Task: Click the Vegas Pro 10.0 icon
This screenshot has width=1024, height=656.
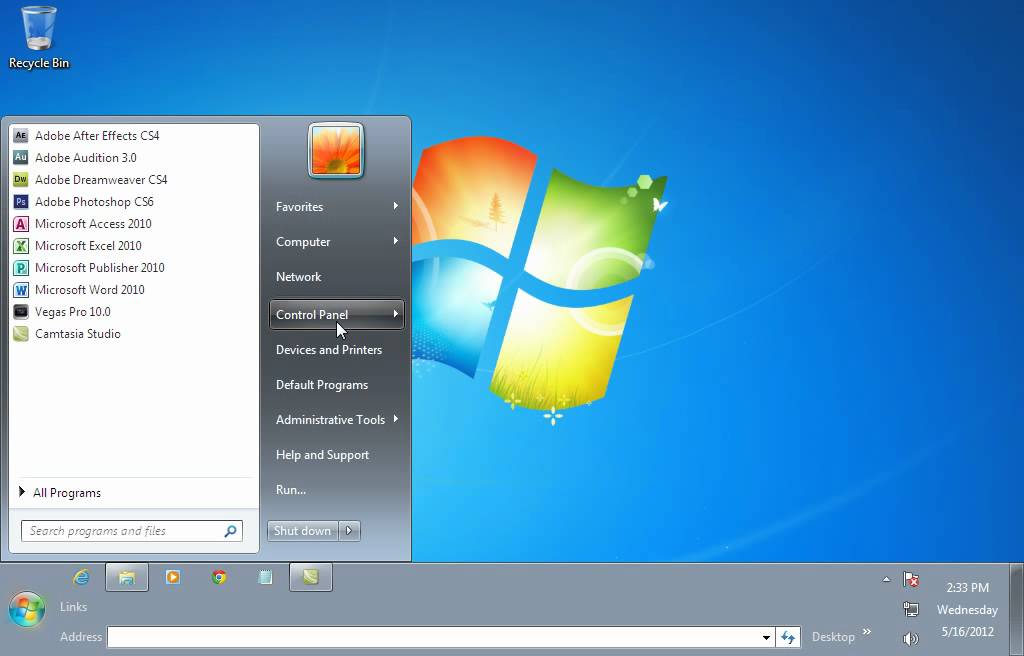Action: coord(21,312)
